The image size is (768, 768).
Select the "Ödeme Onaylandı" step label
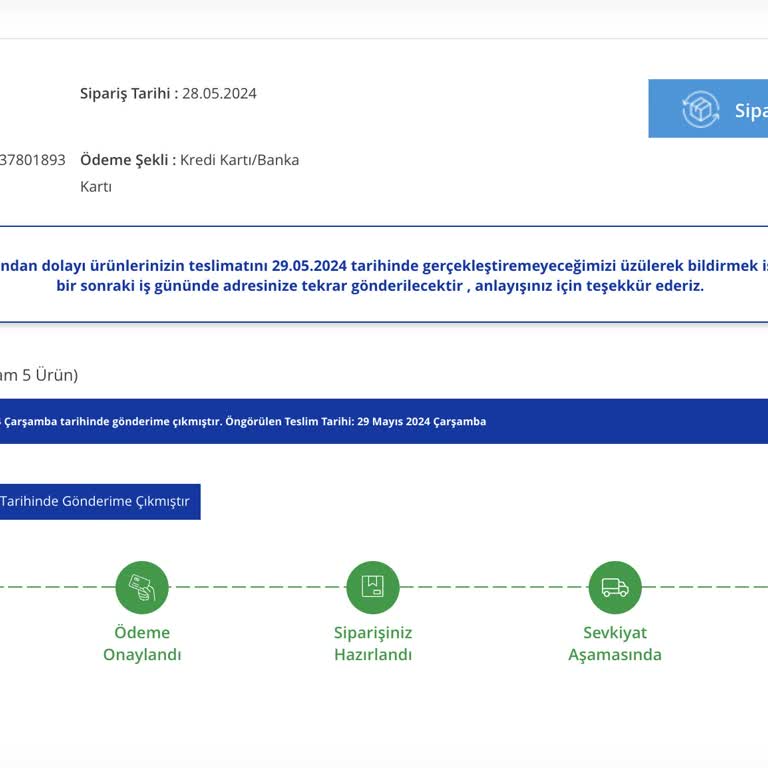pyautogui.click(x=142, y=644)
